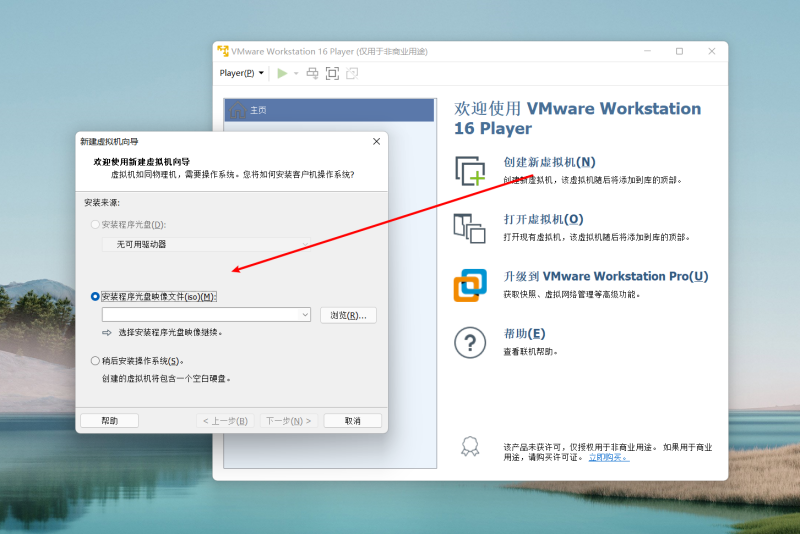Viewport: 800px width, 534px height.
Task: Select 安装程序光盘映像文件(iso) radio button
Action: pyautogui.click(x=95, y=296)
